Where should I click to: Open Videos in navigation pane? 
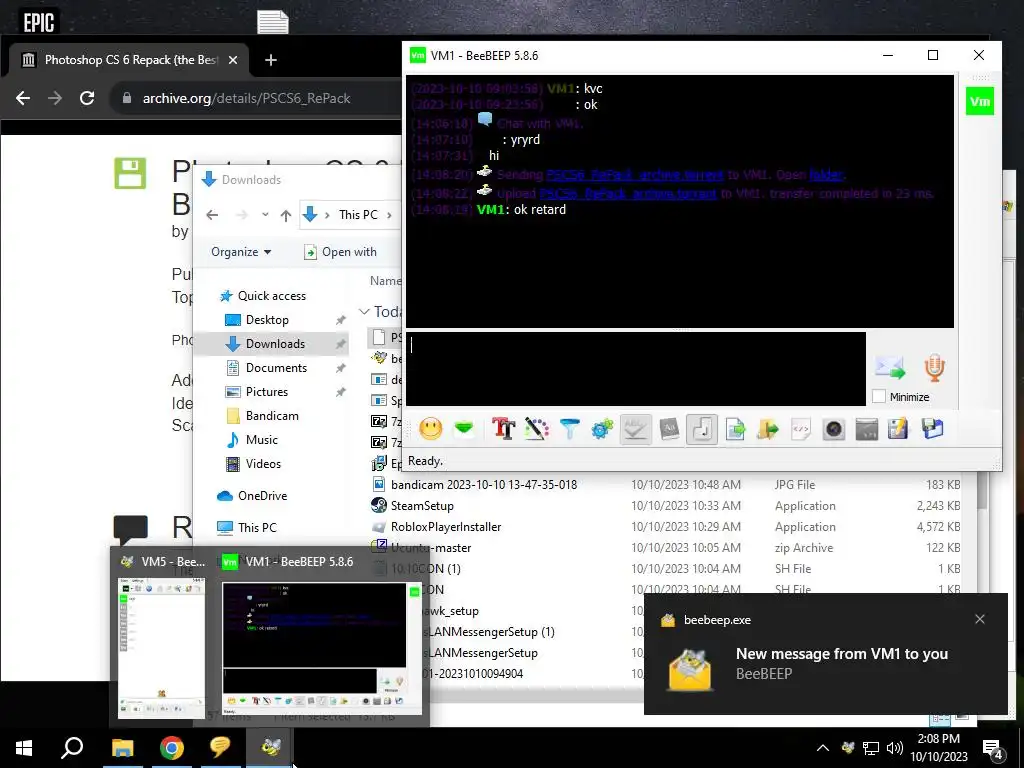coord(263,464)
